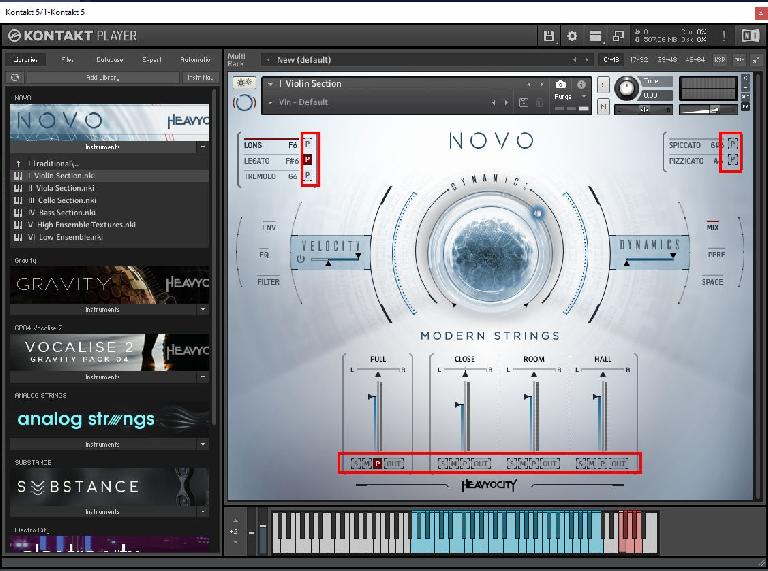Click the keyboard octave down arrow
This screenshot has width=768, height=571.
pos(236,542)
